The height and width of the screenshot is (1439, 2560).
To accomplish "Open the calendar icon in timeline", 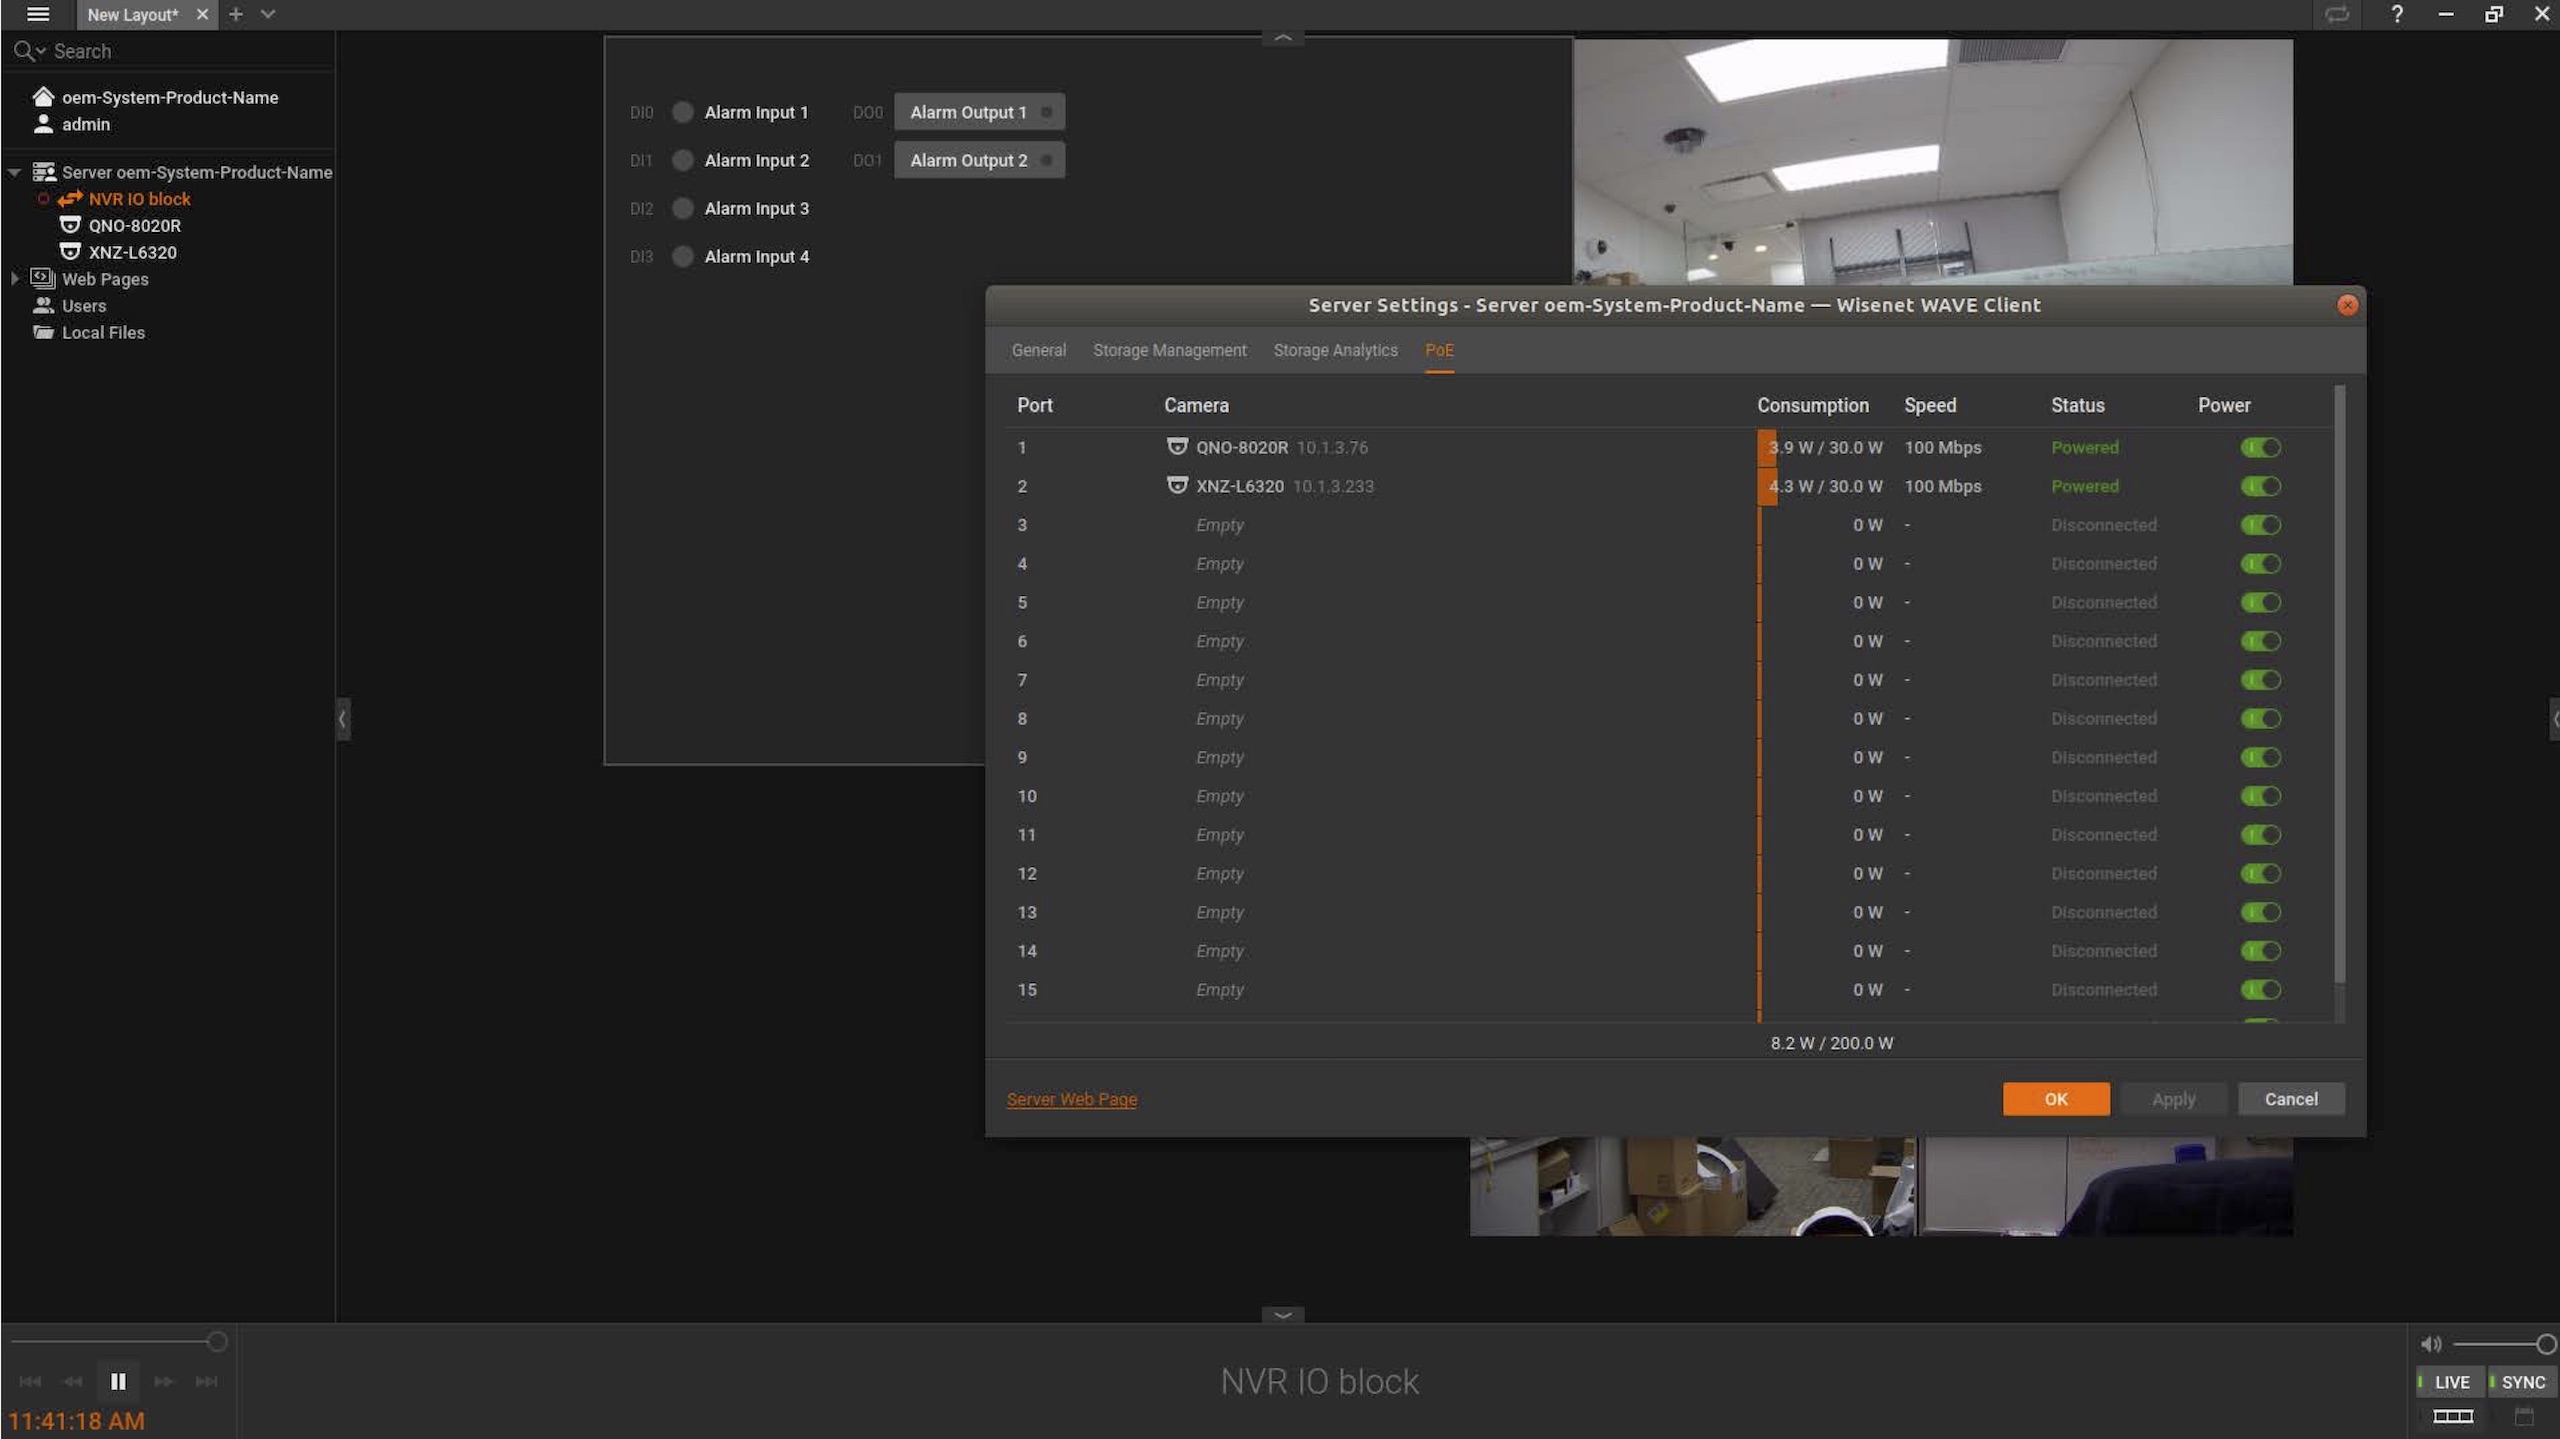I will tap(2524, 1416).
